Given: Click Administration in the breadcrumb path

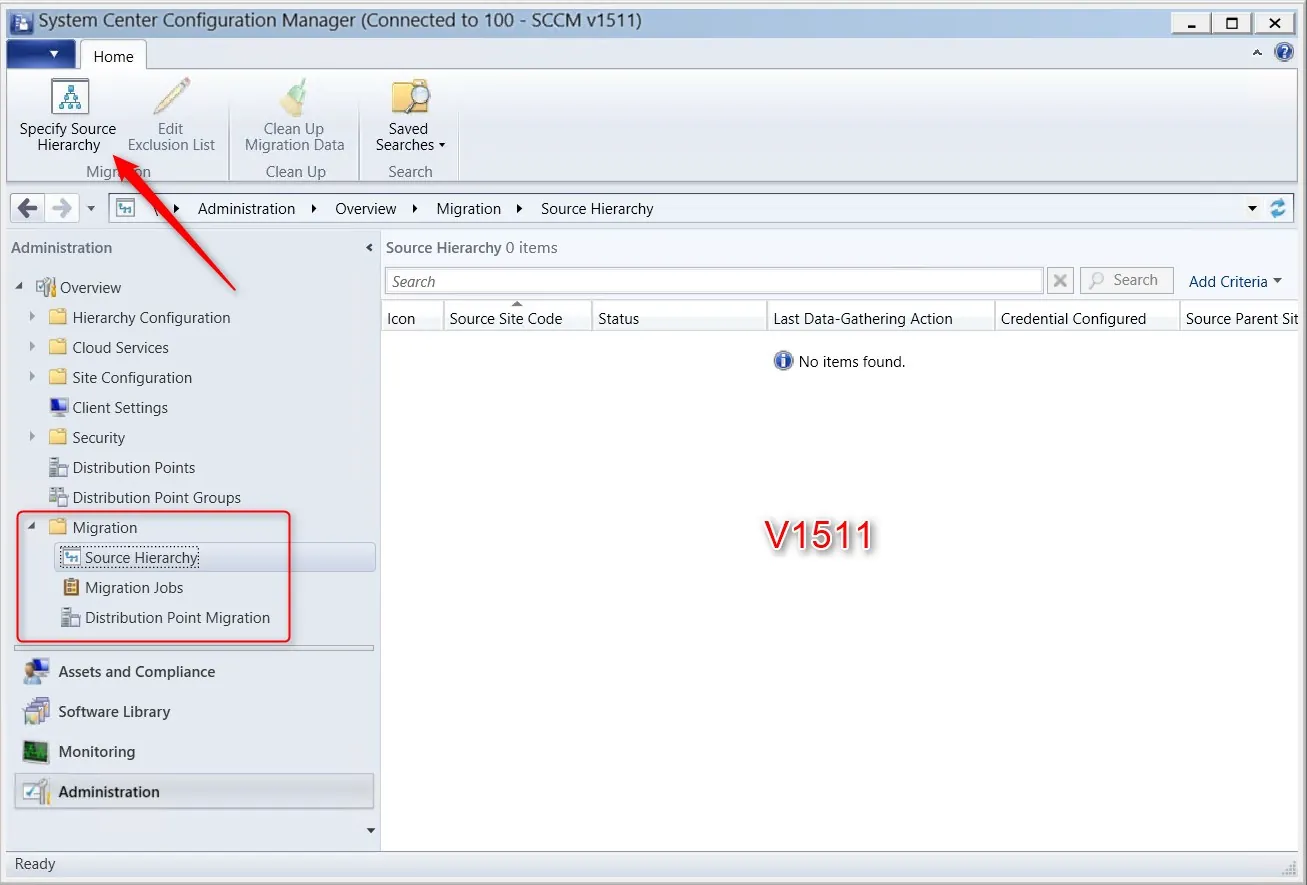Looking at the screenshot, I should (x=246, y=209).
